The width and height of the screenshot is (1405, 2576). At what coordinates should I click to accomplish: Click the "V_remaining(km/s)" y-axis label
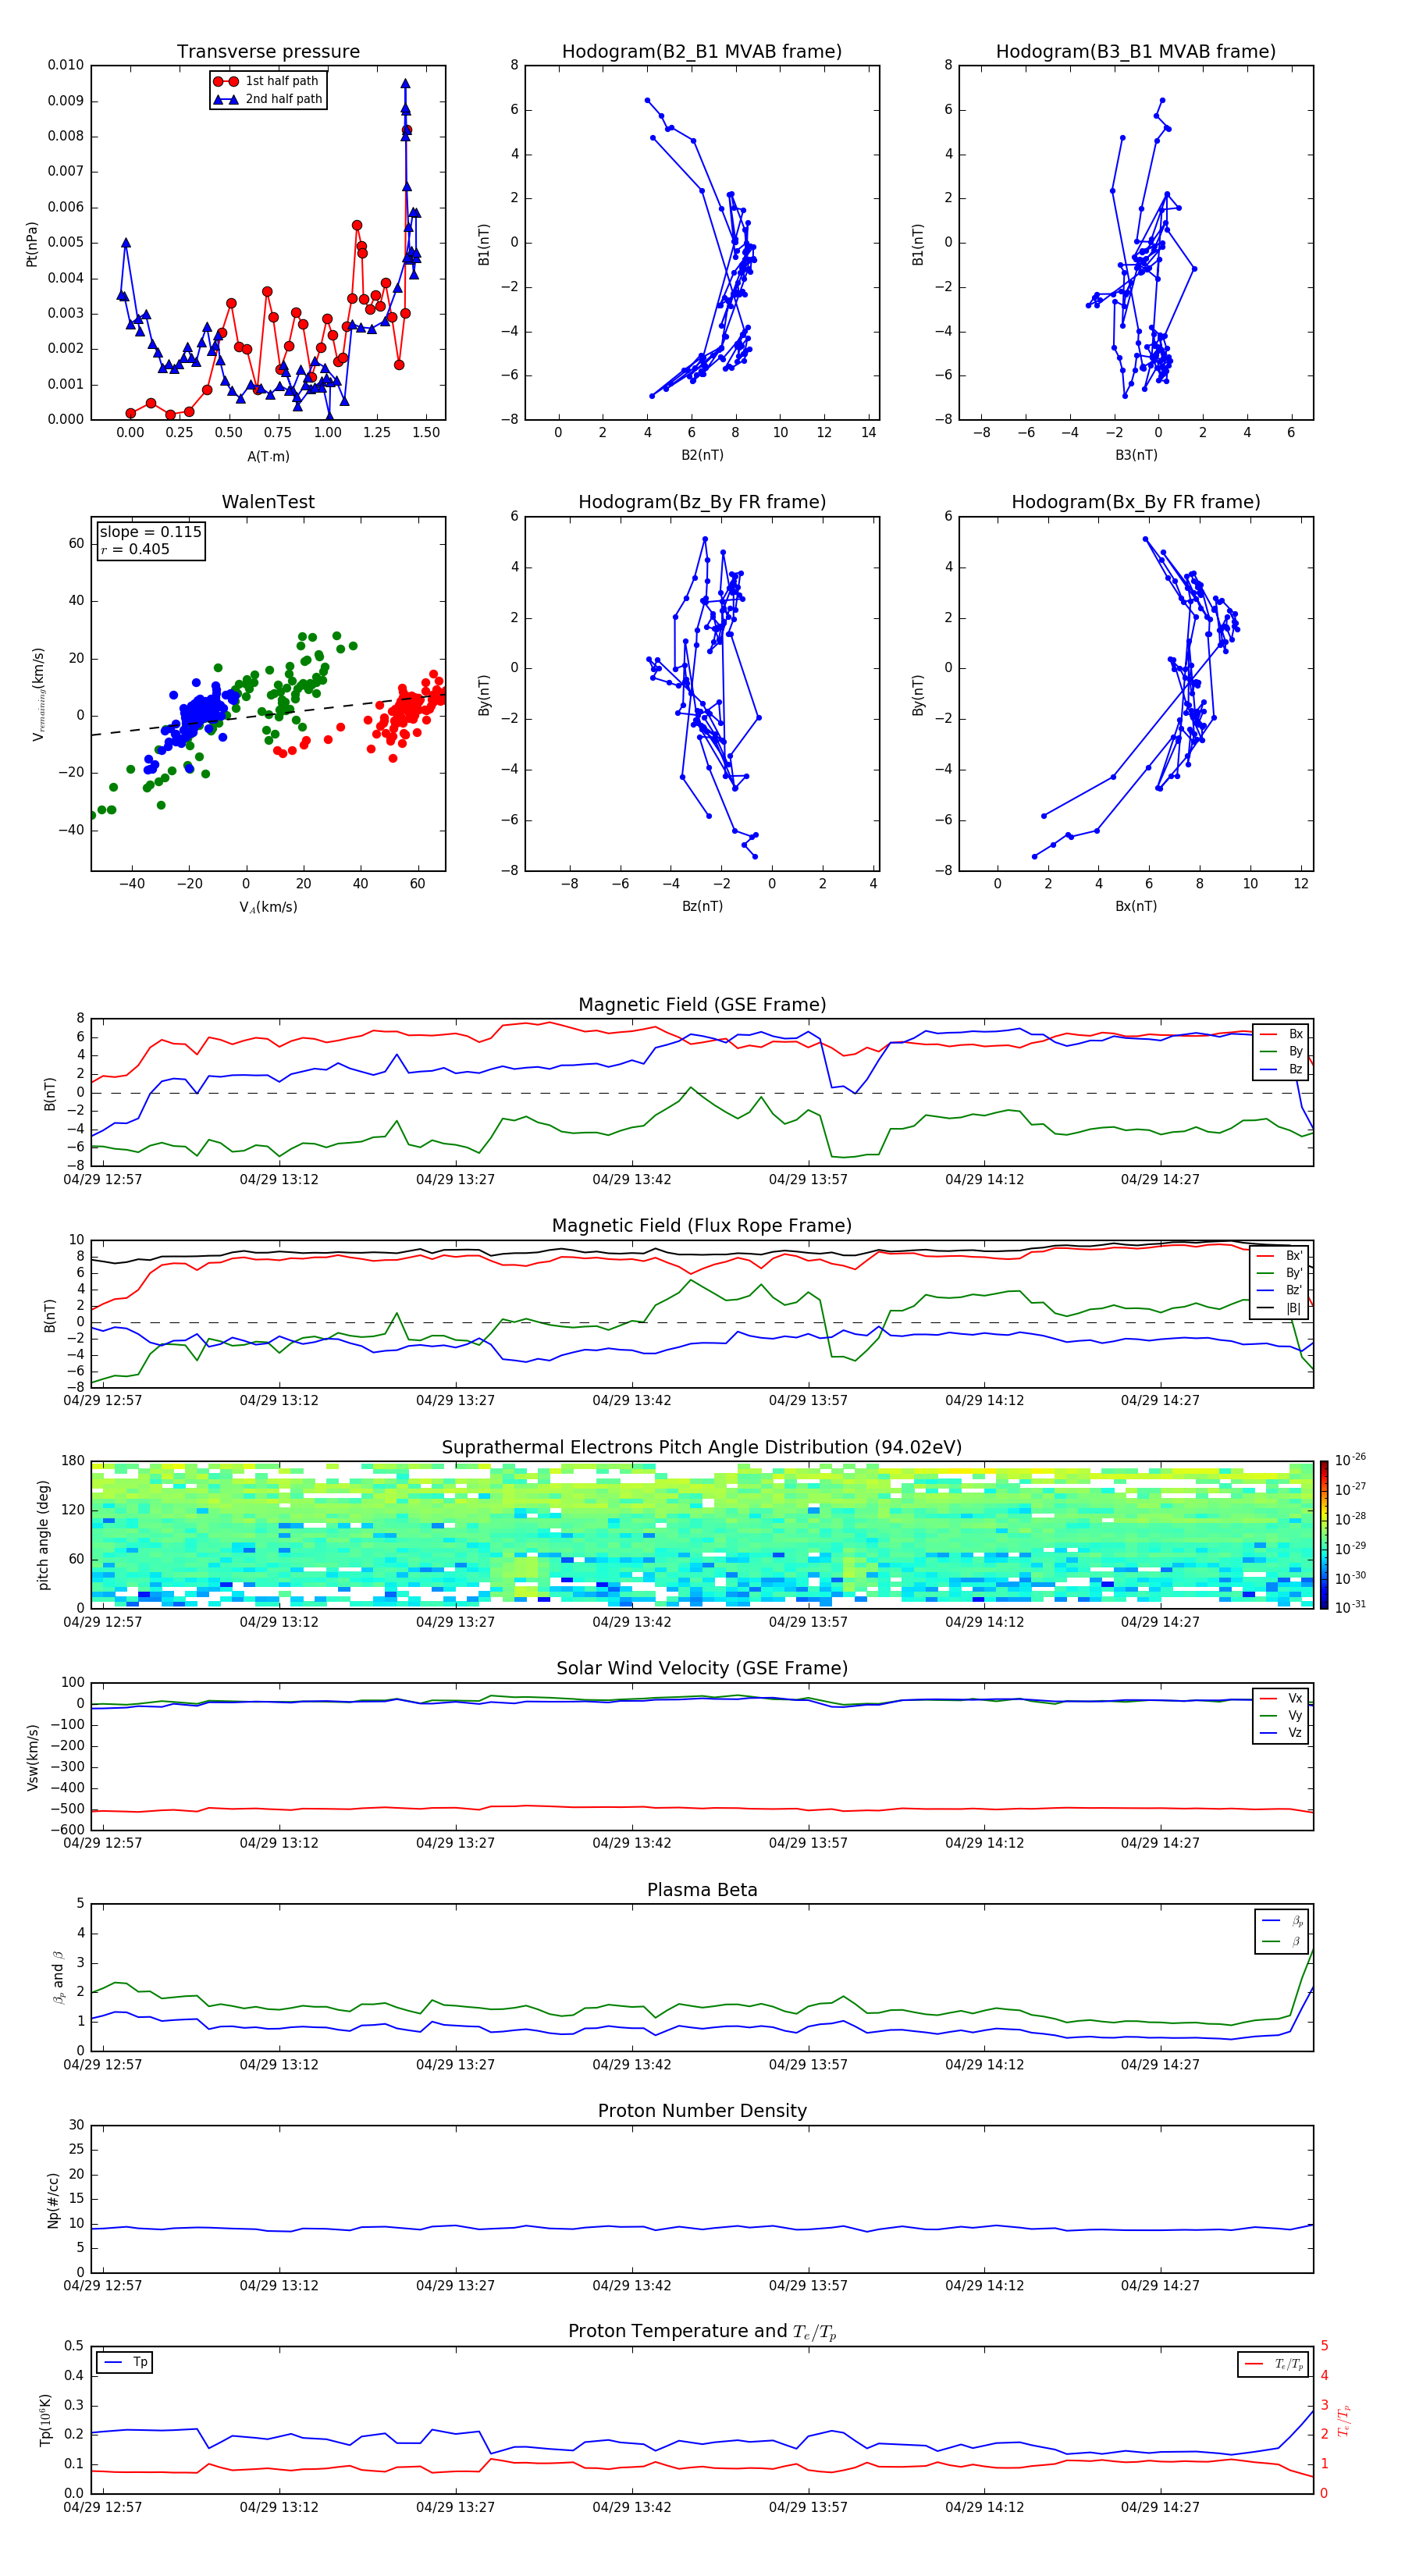tap(38, 694)
